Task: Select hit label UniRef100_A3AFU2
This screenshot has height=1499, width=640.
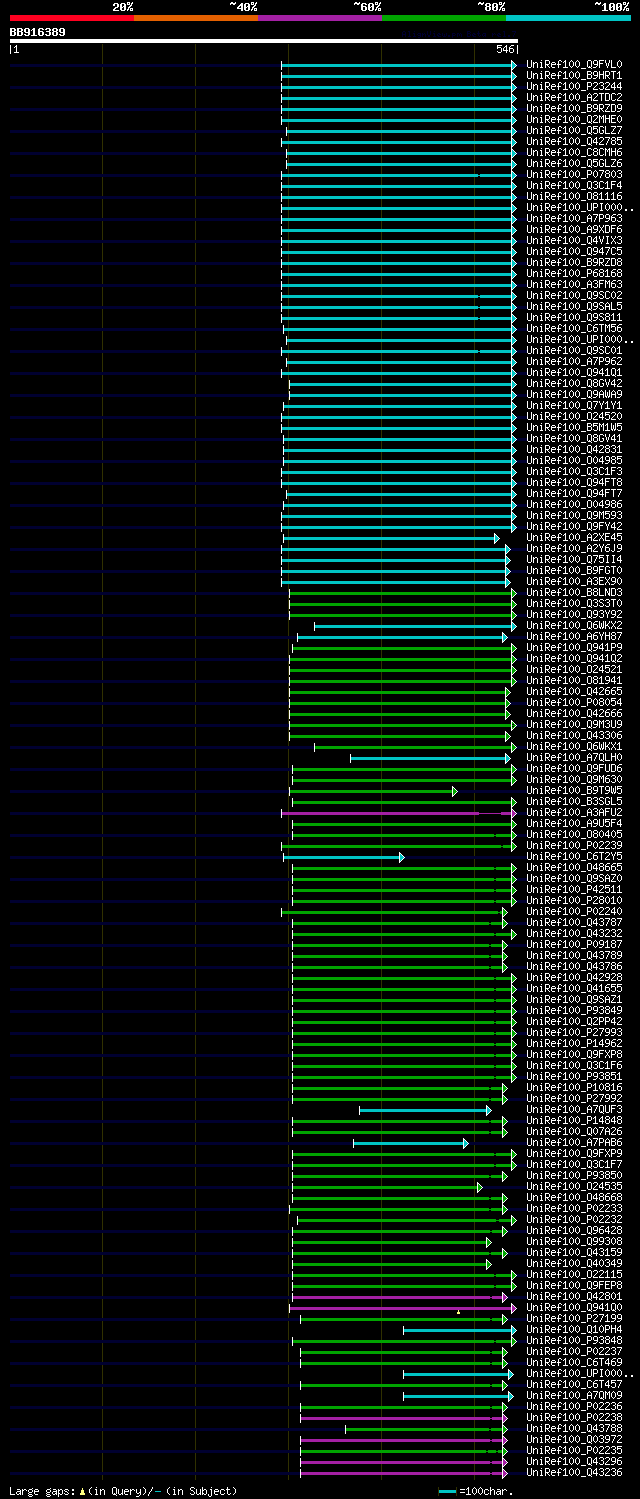Action: click(574, 812)
